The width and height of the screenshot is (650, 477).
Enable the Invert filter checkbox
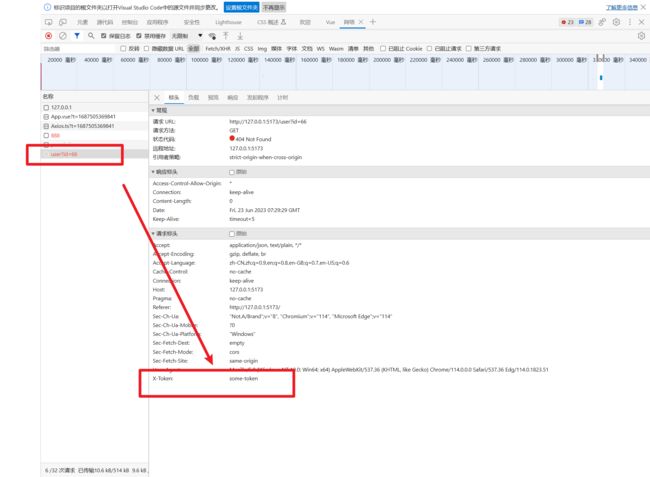point(123,48)
